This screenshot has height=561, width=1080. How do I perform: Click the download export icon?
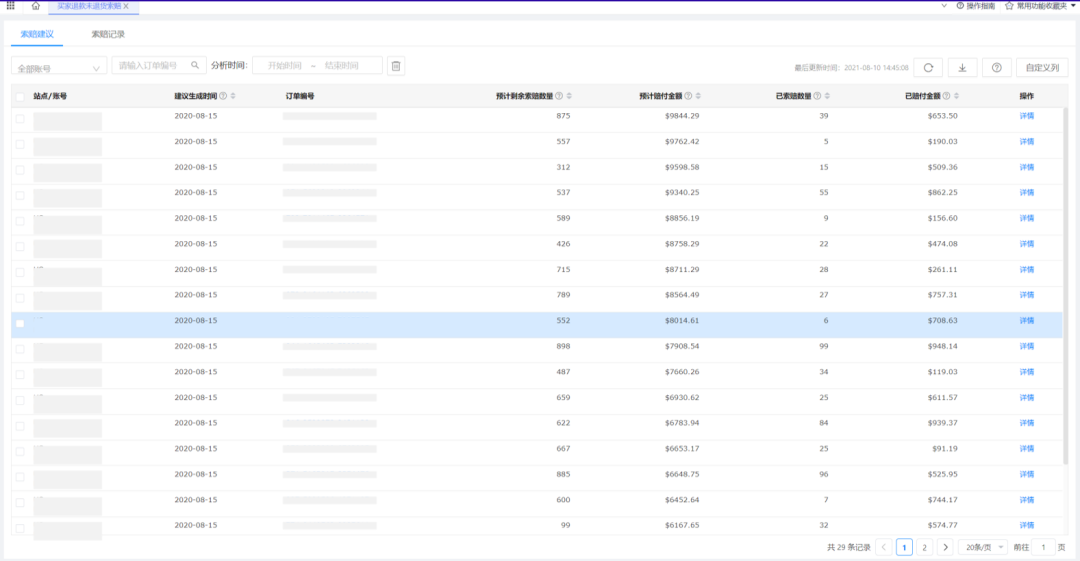click(x=962, y=67)
